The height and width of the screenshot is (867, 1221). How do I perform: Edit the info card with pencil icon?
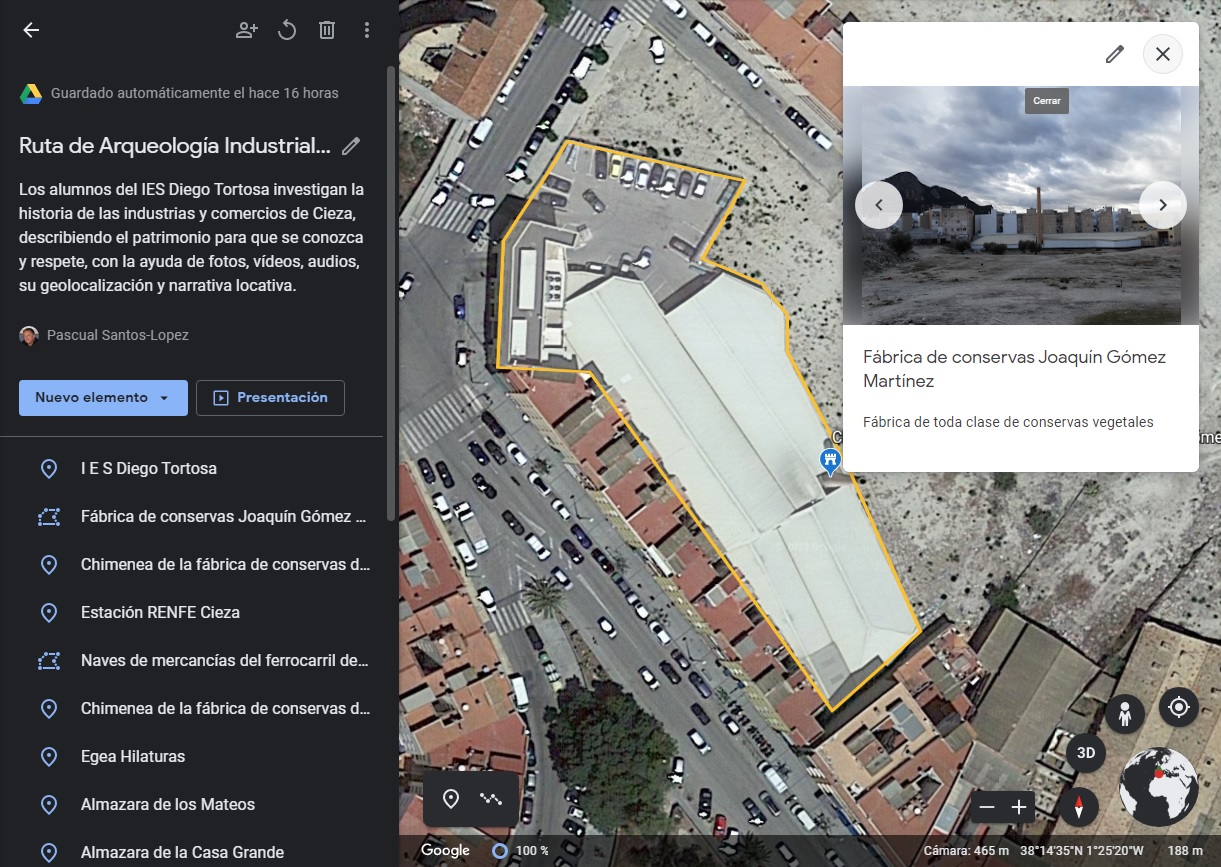(1114, 54)
